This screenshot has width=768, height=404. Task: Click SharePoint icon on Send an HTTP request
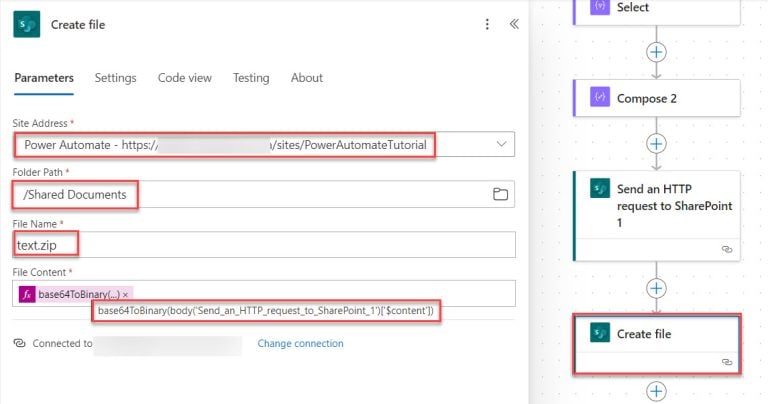(x=600, y=188)
